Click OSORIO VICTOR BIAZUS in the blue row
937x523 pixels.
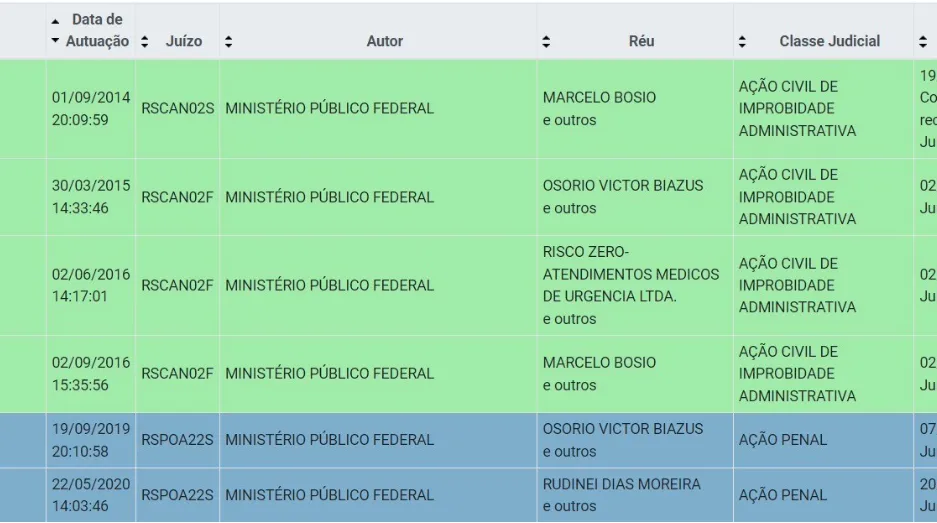point(623,429)
